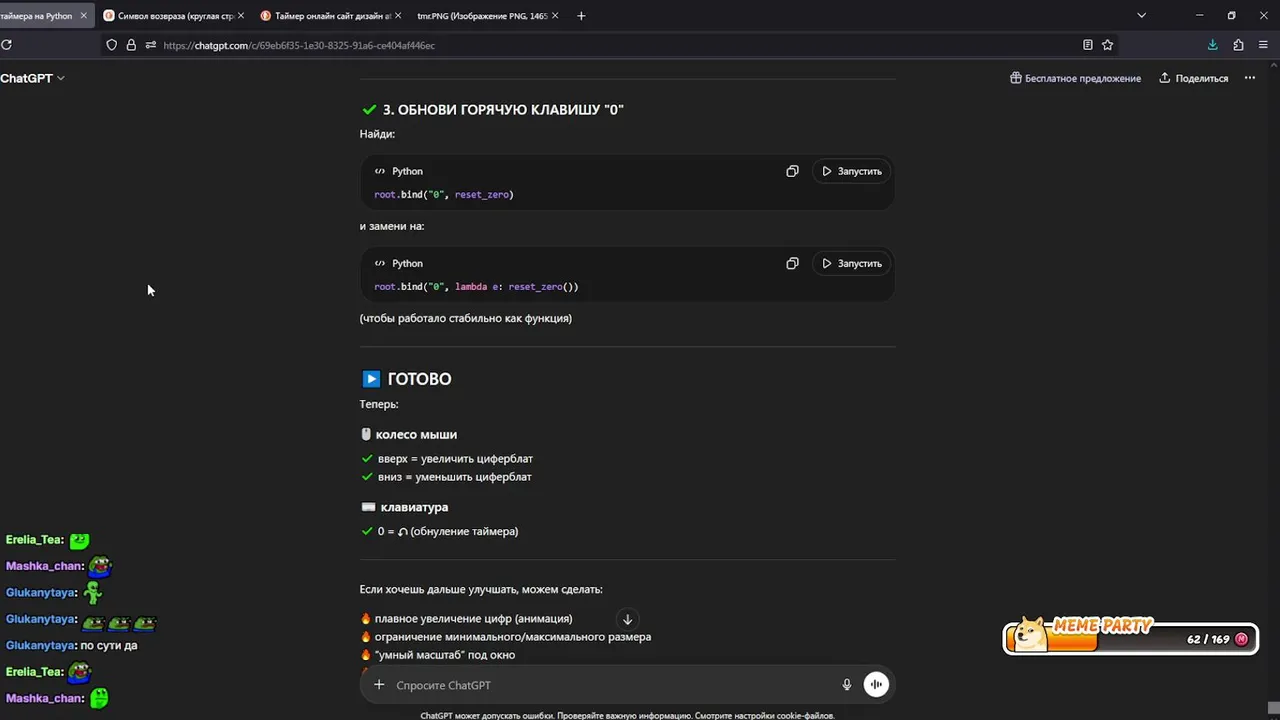The height and width of the screenshot is (720, 1280).
Task: Switch to the "Символ возврата" tab
Action: click(x=172, y=16)
